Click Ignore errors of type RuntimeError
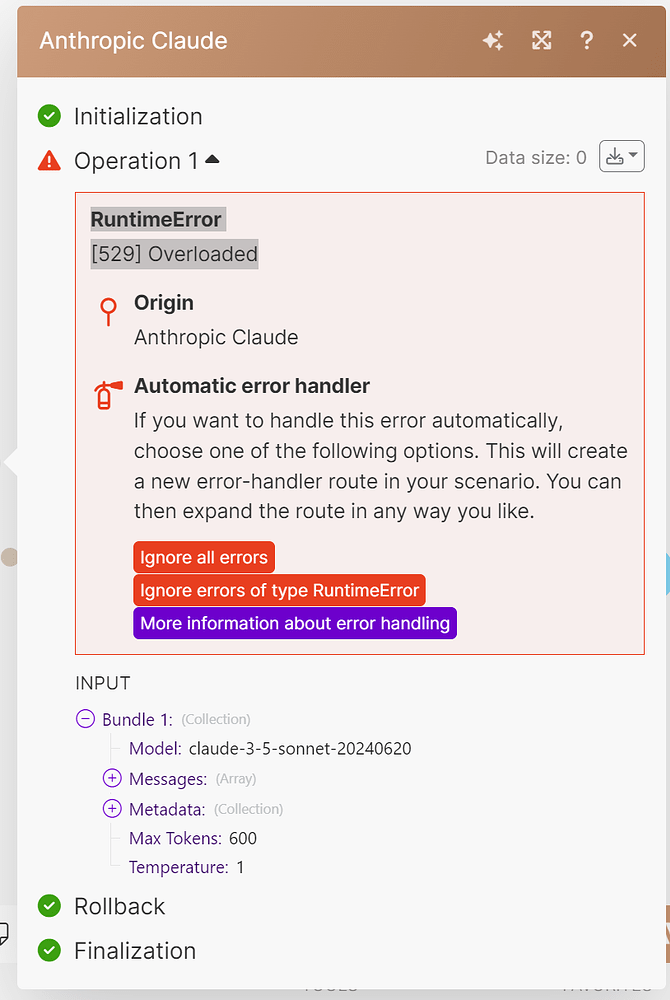The image size is (670, 1000). (x=279, y=590)
